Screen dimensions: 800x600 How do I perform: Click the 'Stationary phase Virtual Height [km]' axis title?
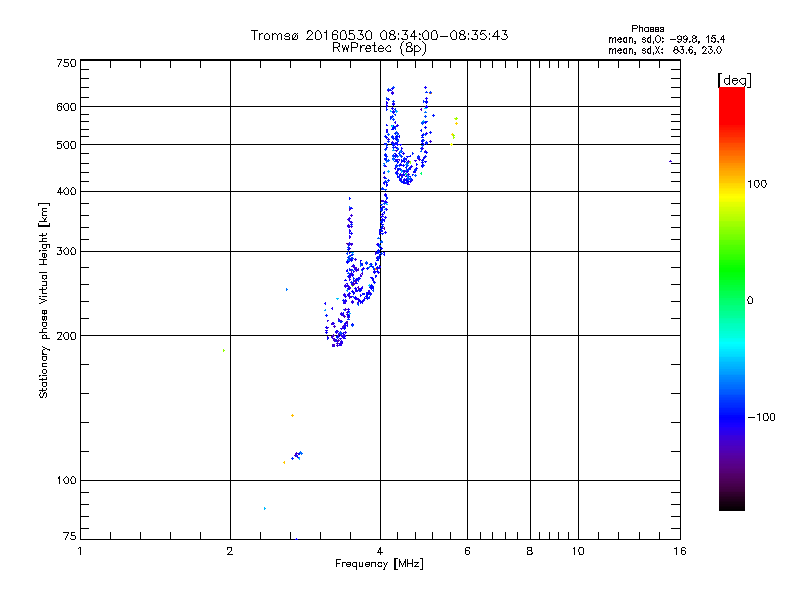coord(44,300)
